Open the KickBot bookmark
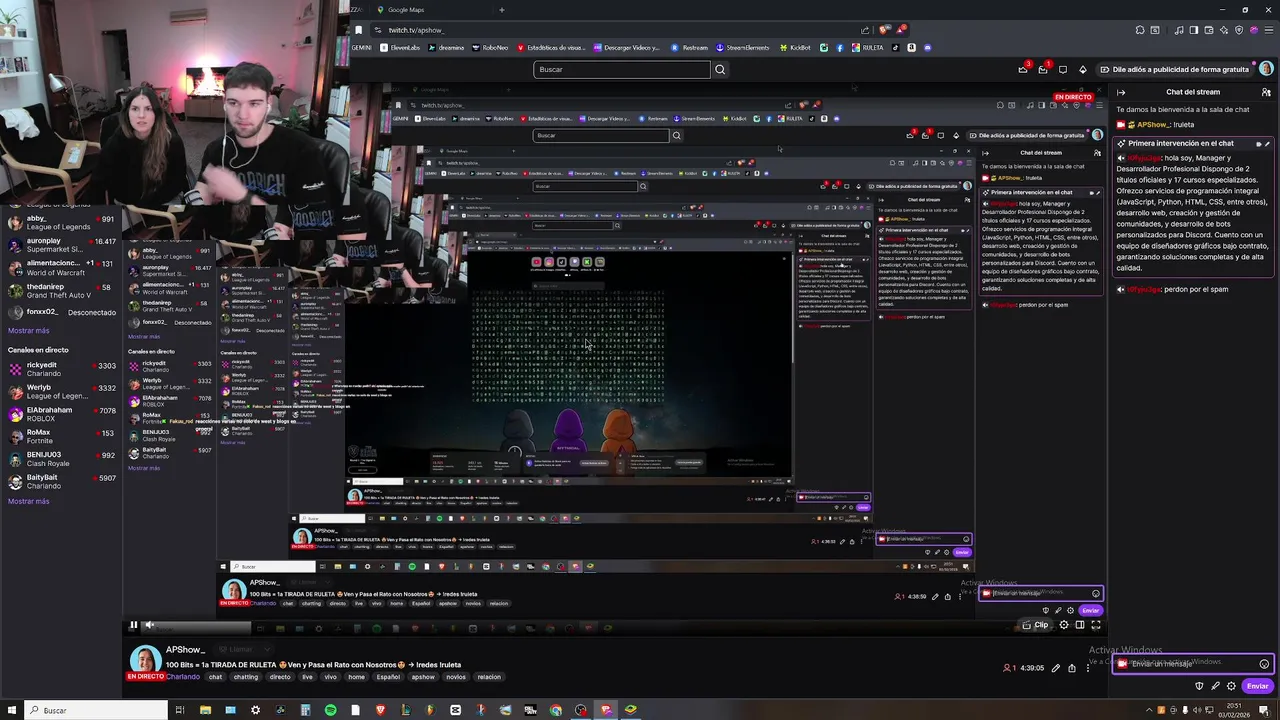 [795, 48]
